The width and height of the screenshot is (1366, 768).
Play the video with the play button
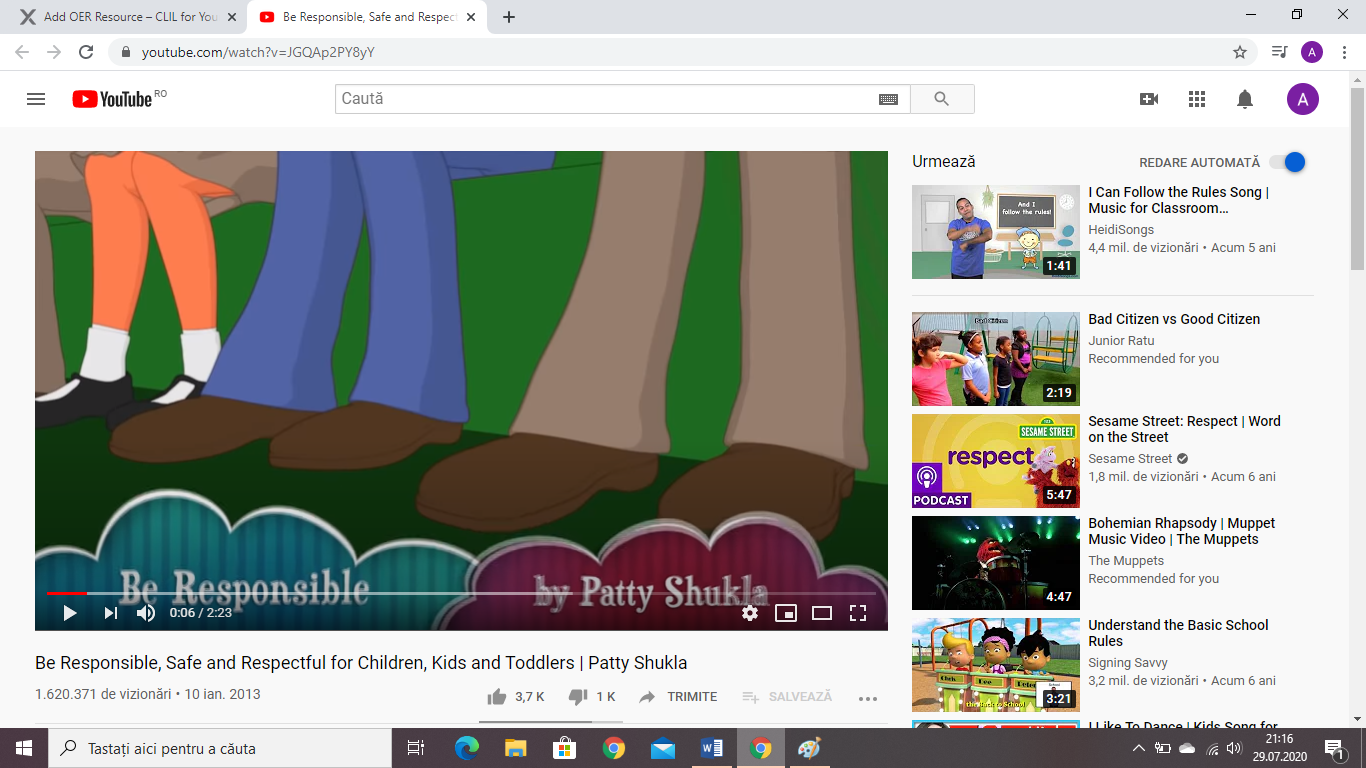pyautogui.click(x=70, y=613)
